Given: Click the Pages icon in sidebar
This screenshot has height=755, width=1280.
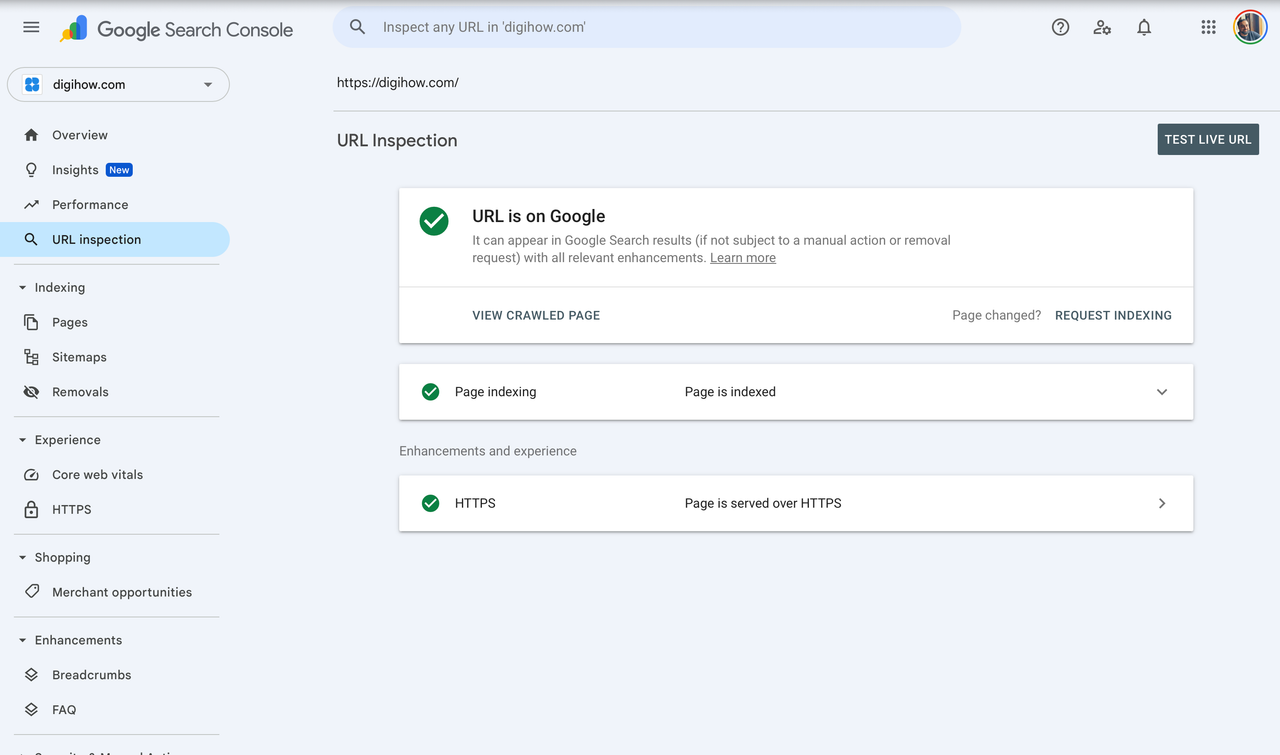Looking at the screenshot, I should click(31, 321).
